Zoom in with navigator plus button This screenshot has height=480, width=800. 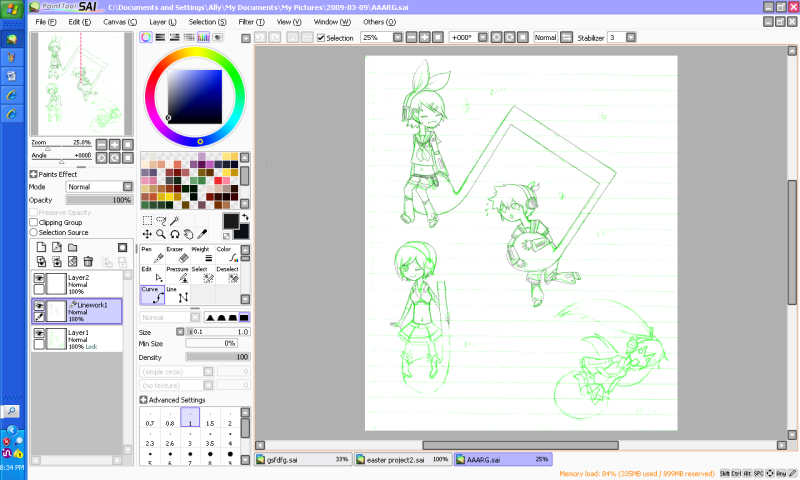click(x=115, y=145)
